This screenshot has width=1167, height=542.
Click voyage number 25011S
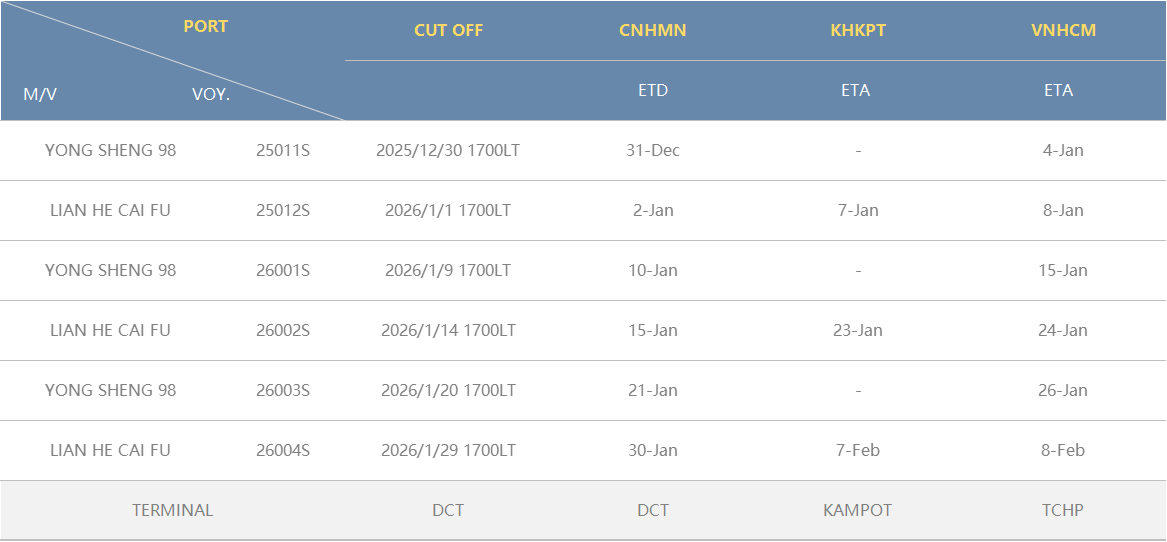pos(283,151)
